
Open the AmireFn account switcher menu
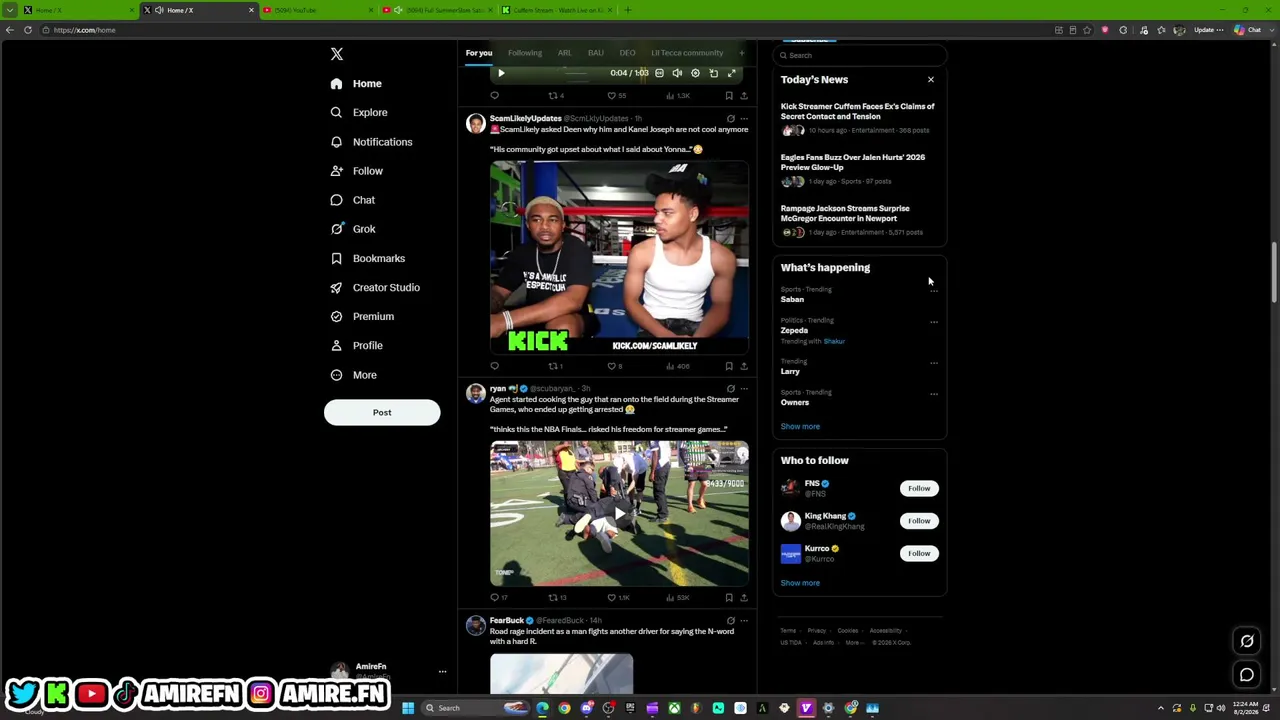click(442, 672)
